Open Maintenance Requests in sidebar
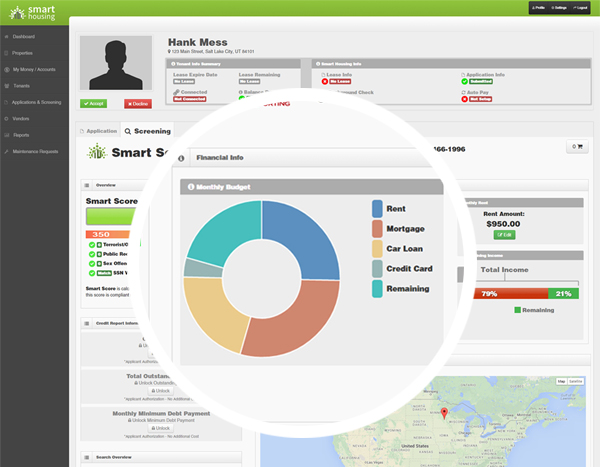Image resolution: width=600 pixels, height=467 pixels. click(x=35, y=152)
